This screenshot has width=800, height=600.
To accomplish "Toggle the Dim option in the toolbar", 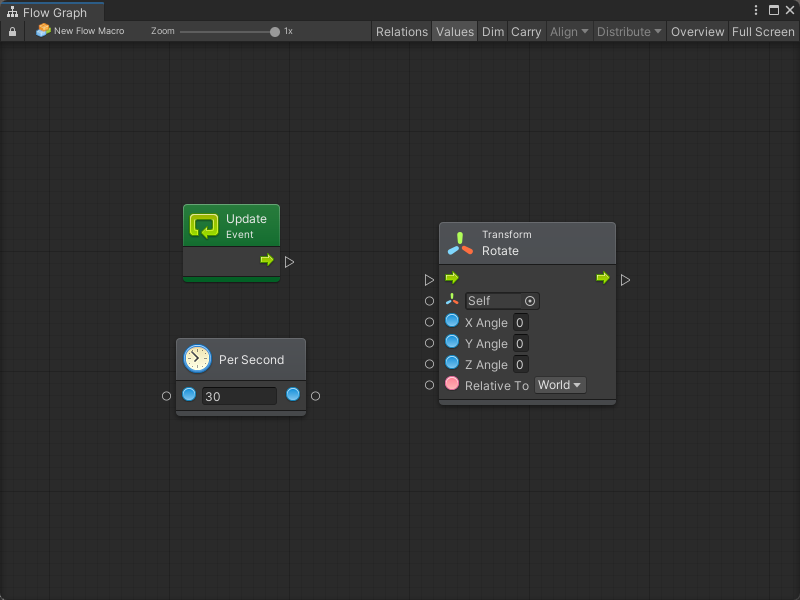I will [x=493, y=32].
